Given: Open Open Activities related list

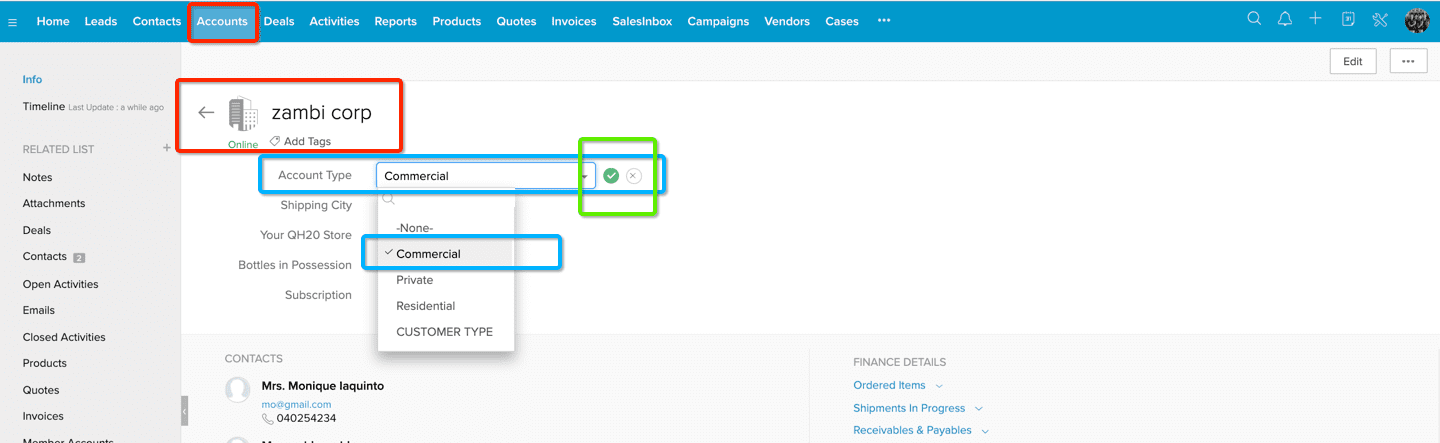Looking at the screenshot, I should point(61,284).
